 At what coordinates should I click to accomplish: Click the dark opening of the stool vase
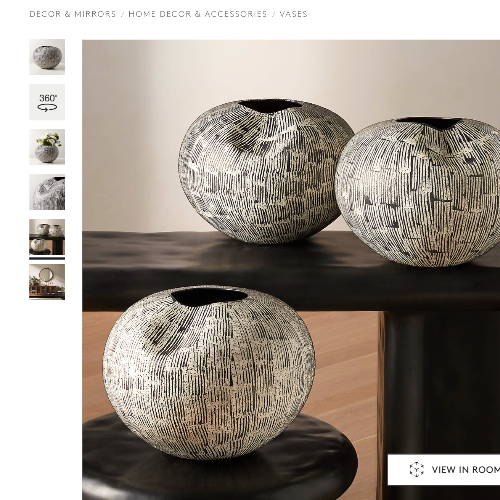tap(209, 297)
